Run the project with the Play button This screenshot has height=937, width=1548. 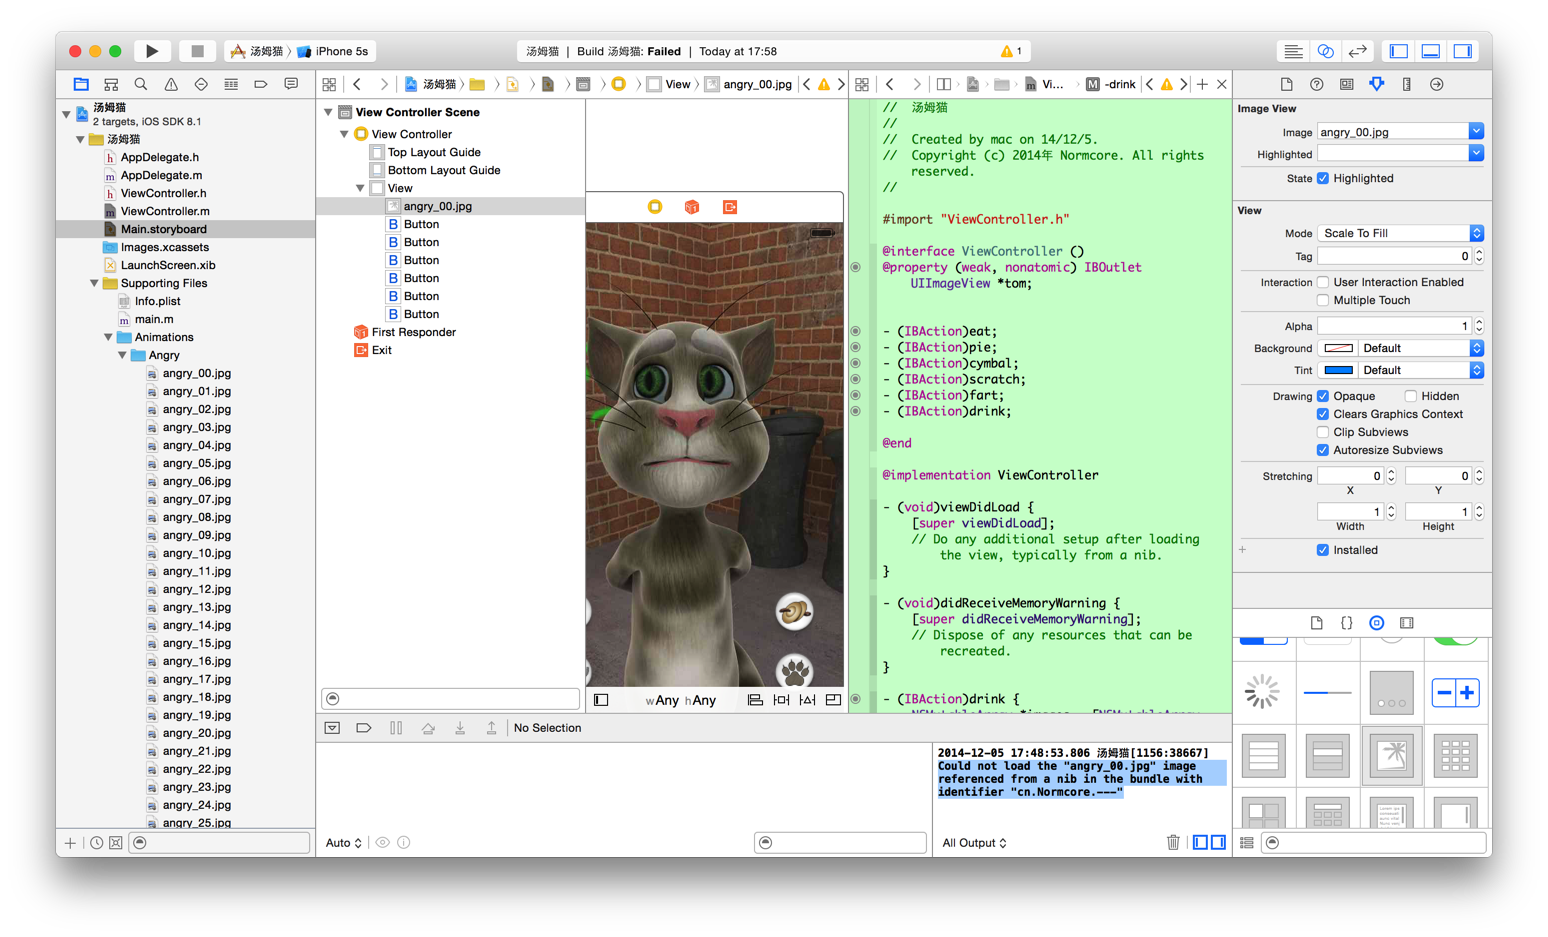(x=152, y=51)
